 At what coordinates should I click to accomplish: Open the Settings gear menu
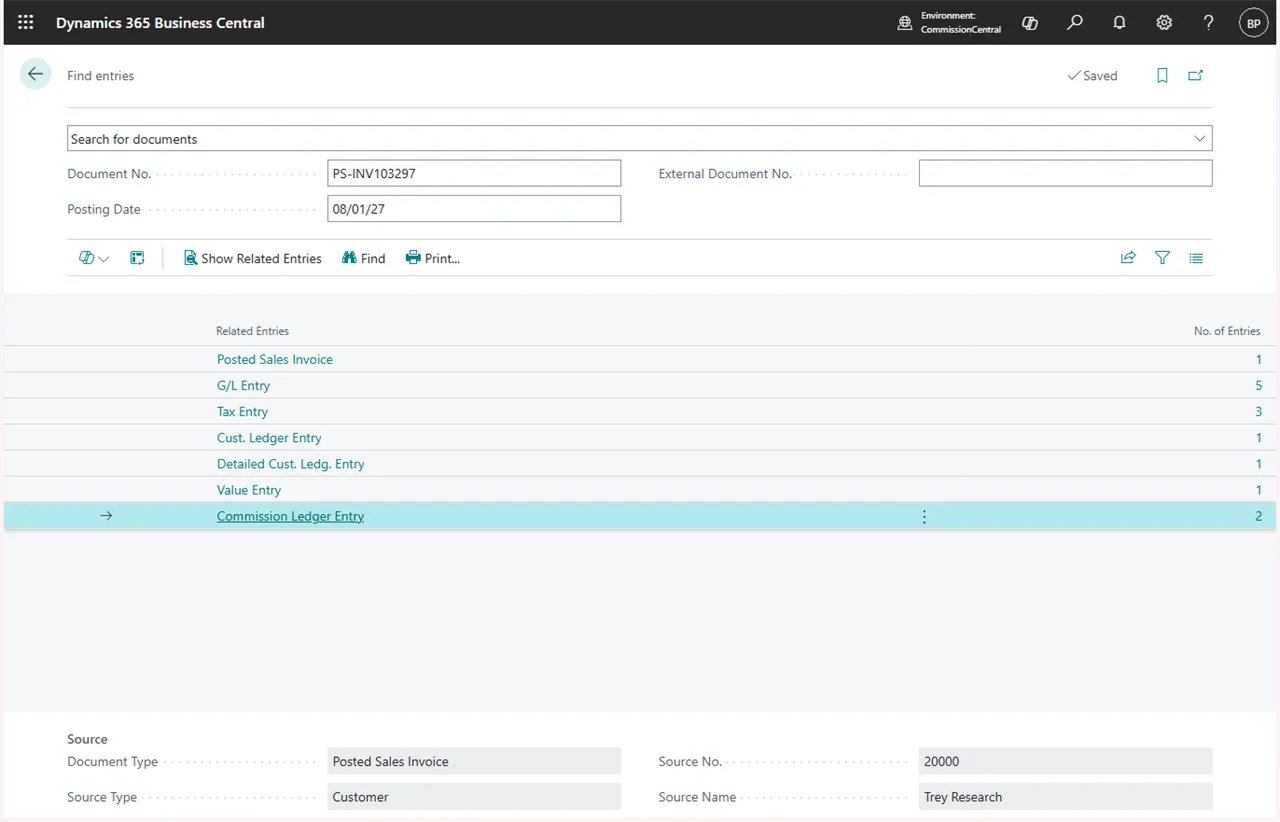1164,22
